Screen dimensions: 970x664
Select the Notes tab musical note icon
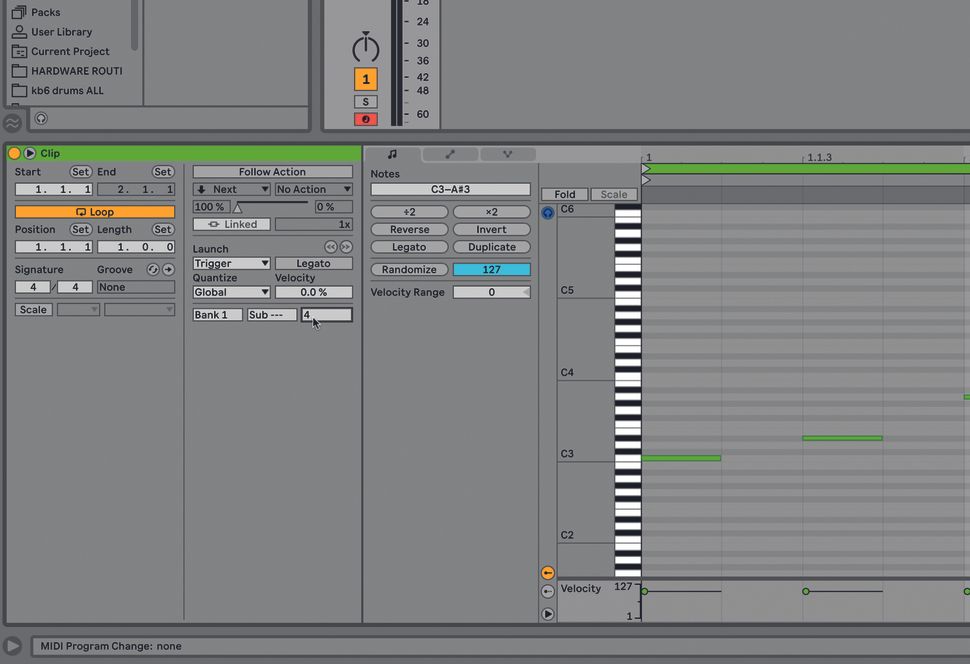coord(391,154)
